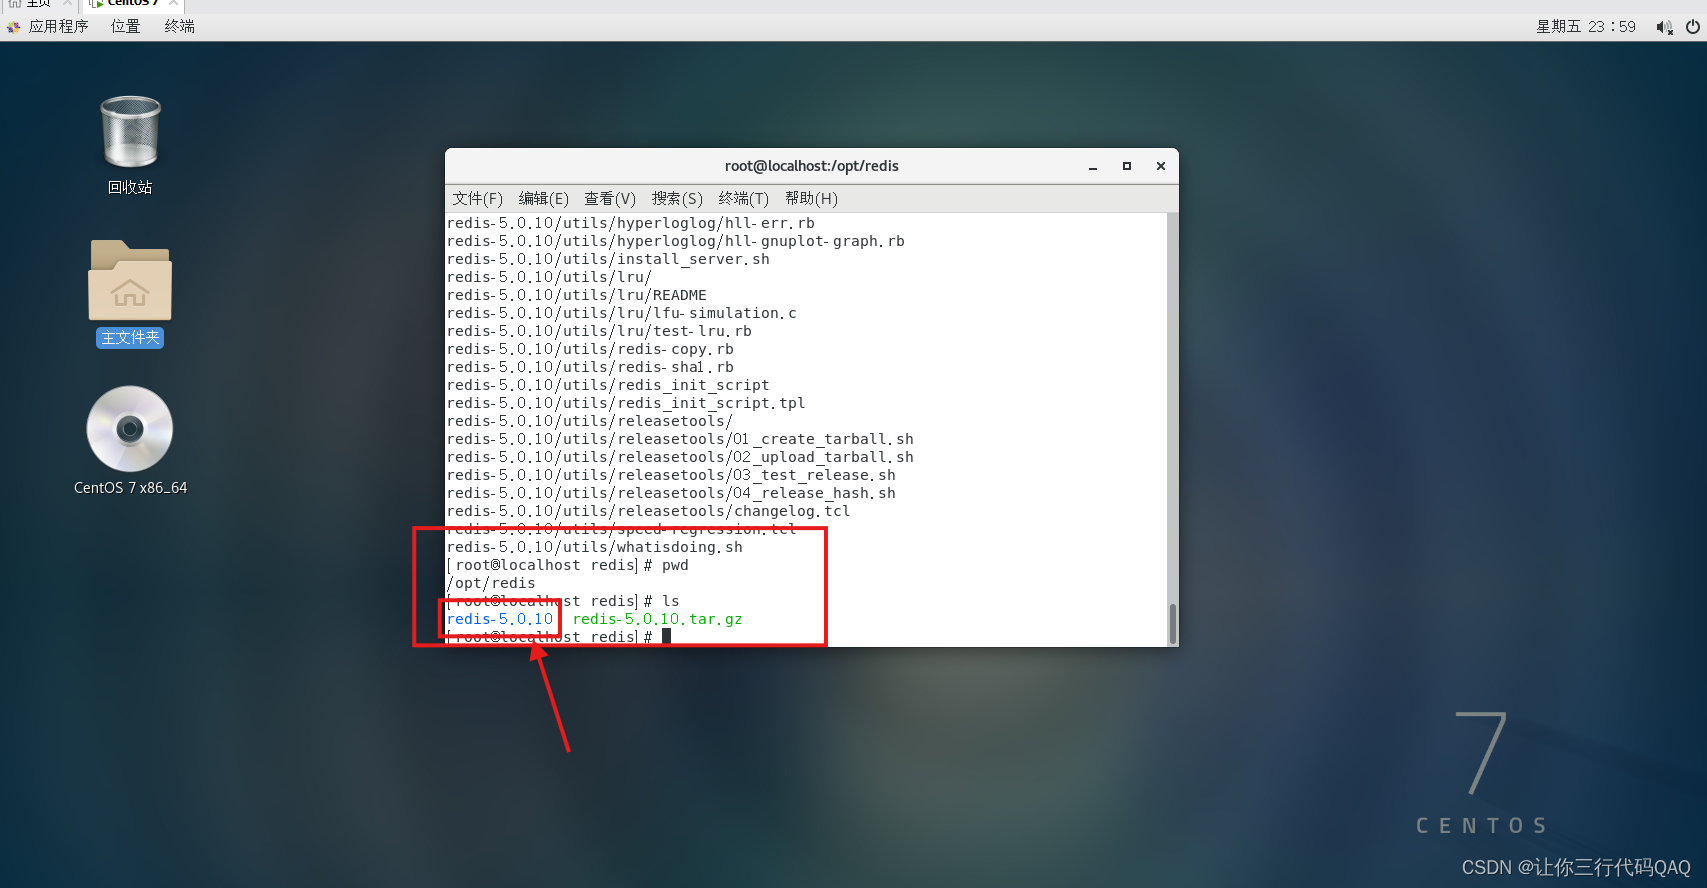Click the changelog.tcl output line
The image size is (1707, 888).
649,511
